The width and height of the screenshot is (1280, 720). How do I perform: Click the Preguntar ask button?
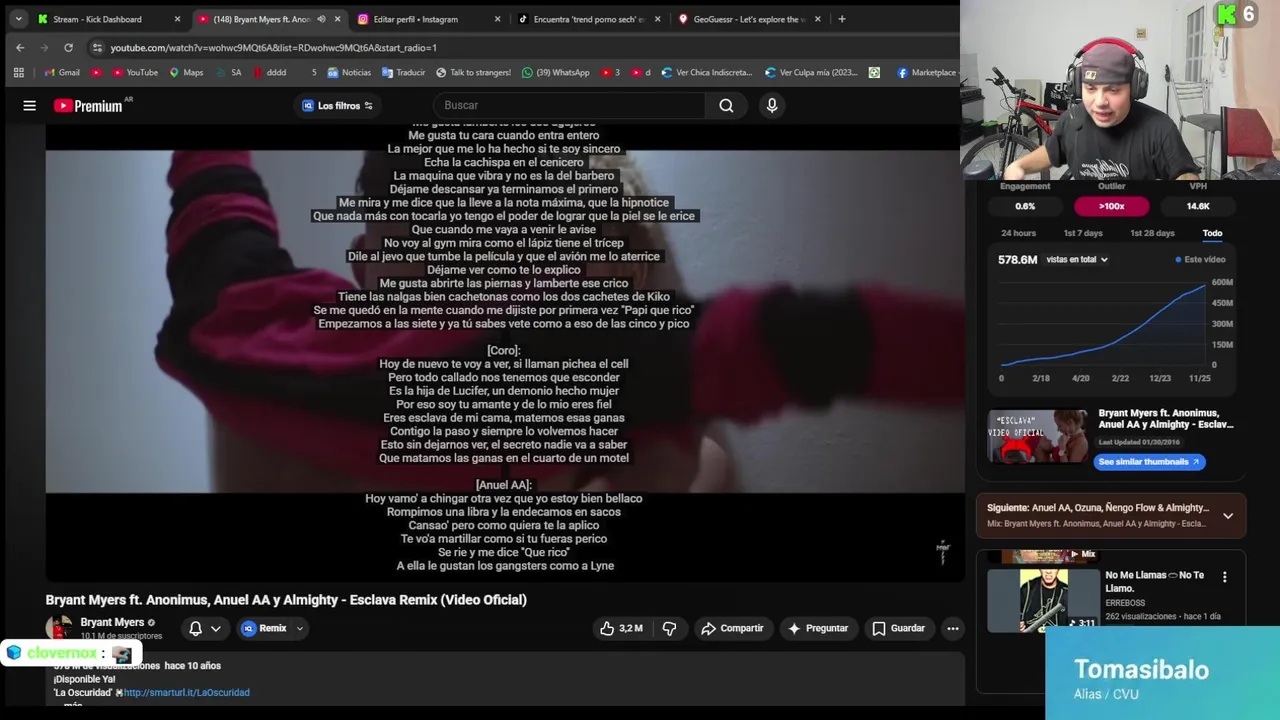[x=817, y=628]
